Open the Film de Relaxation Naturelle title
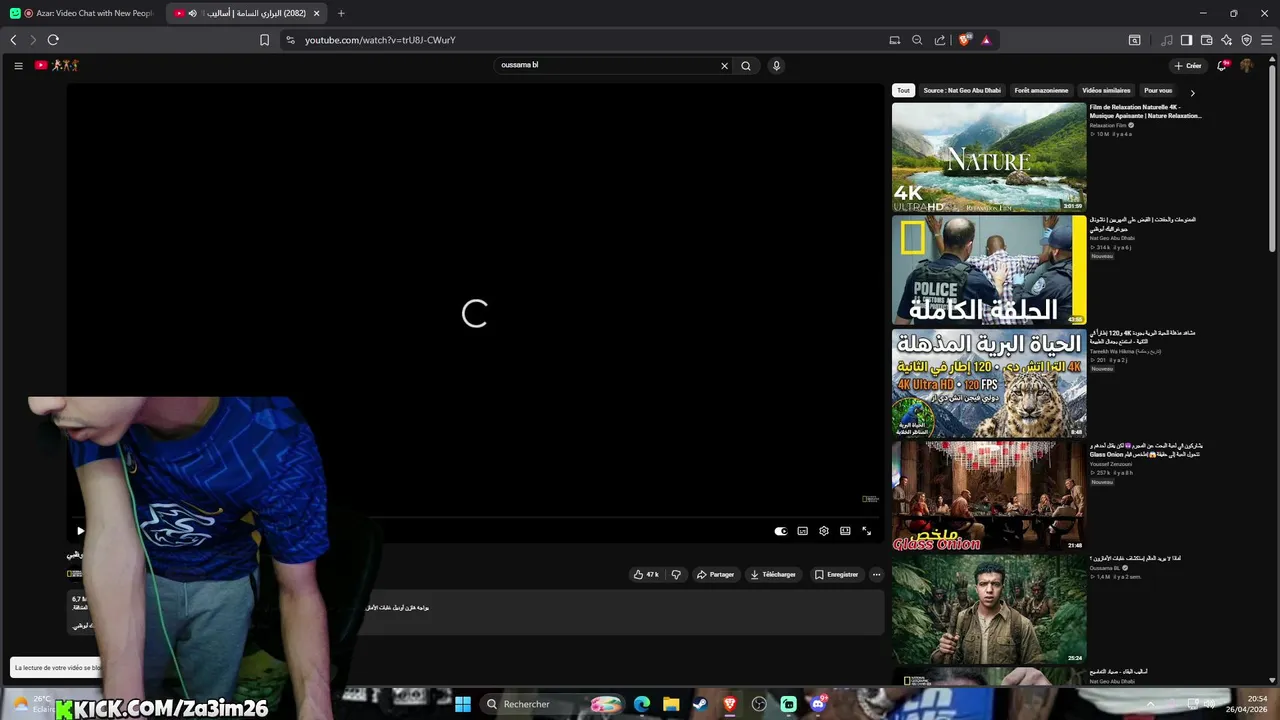The height and width of the screenshot is (720, 1280). [1146, 111]
